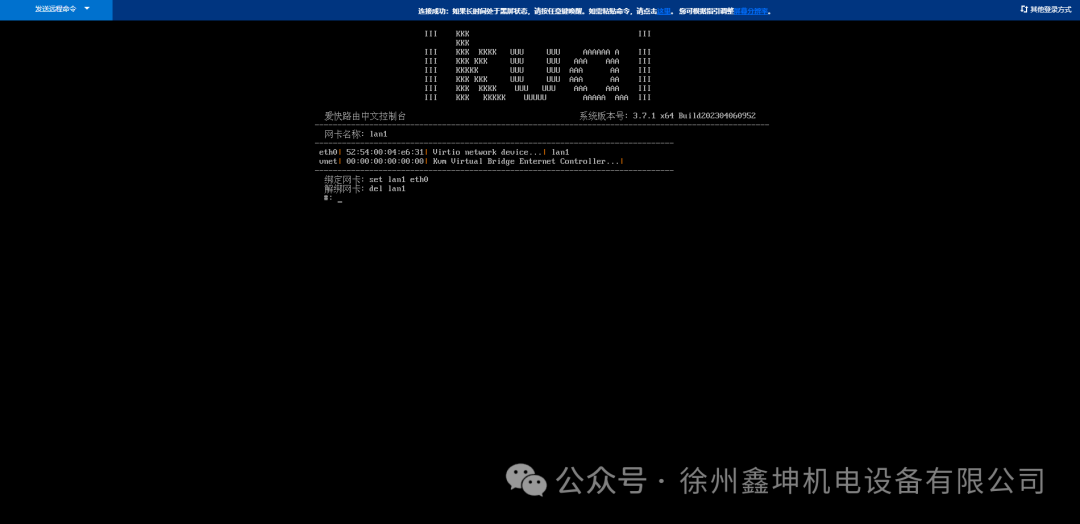Viewport: 1080px width, 524px height.
Task: Click the vnet MAC address 00:00:00:00:00:00
Action: click(x=384, y=161)
